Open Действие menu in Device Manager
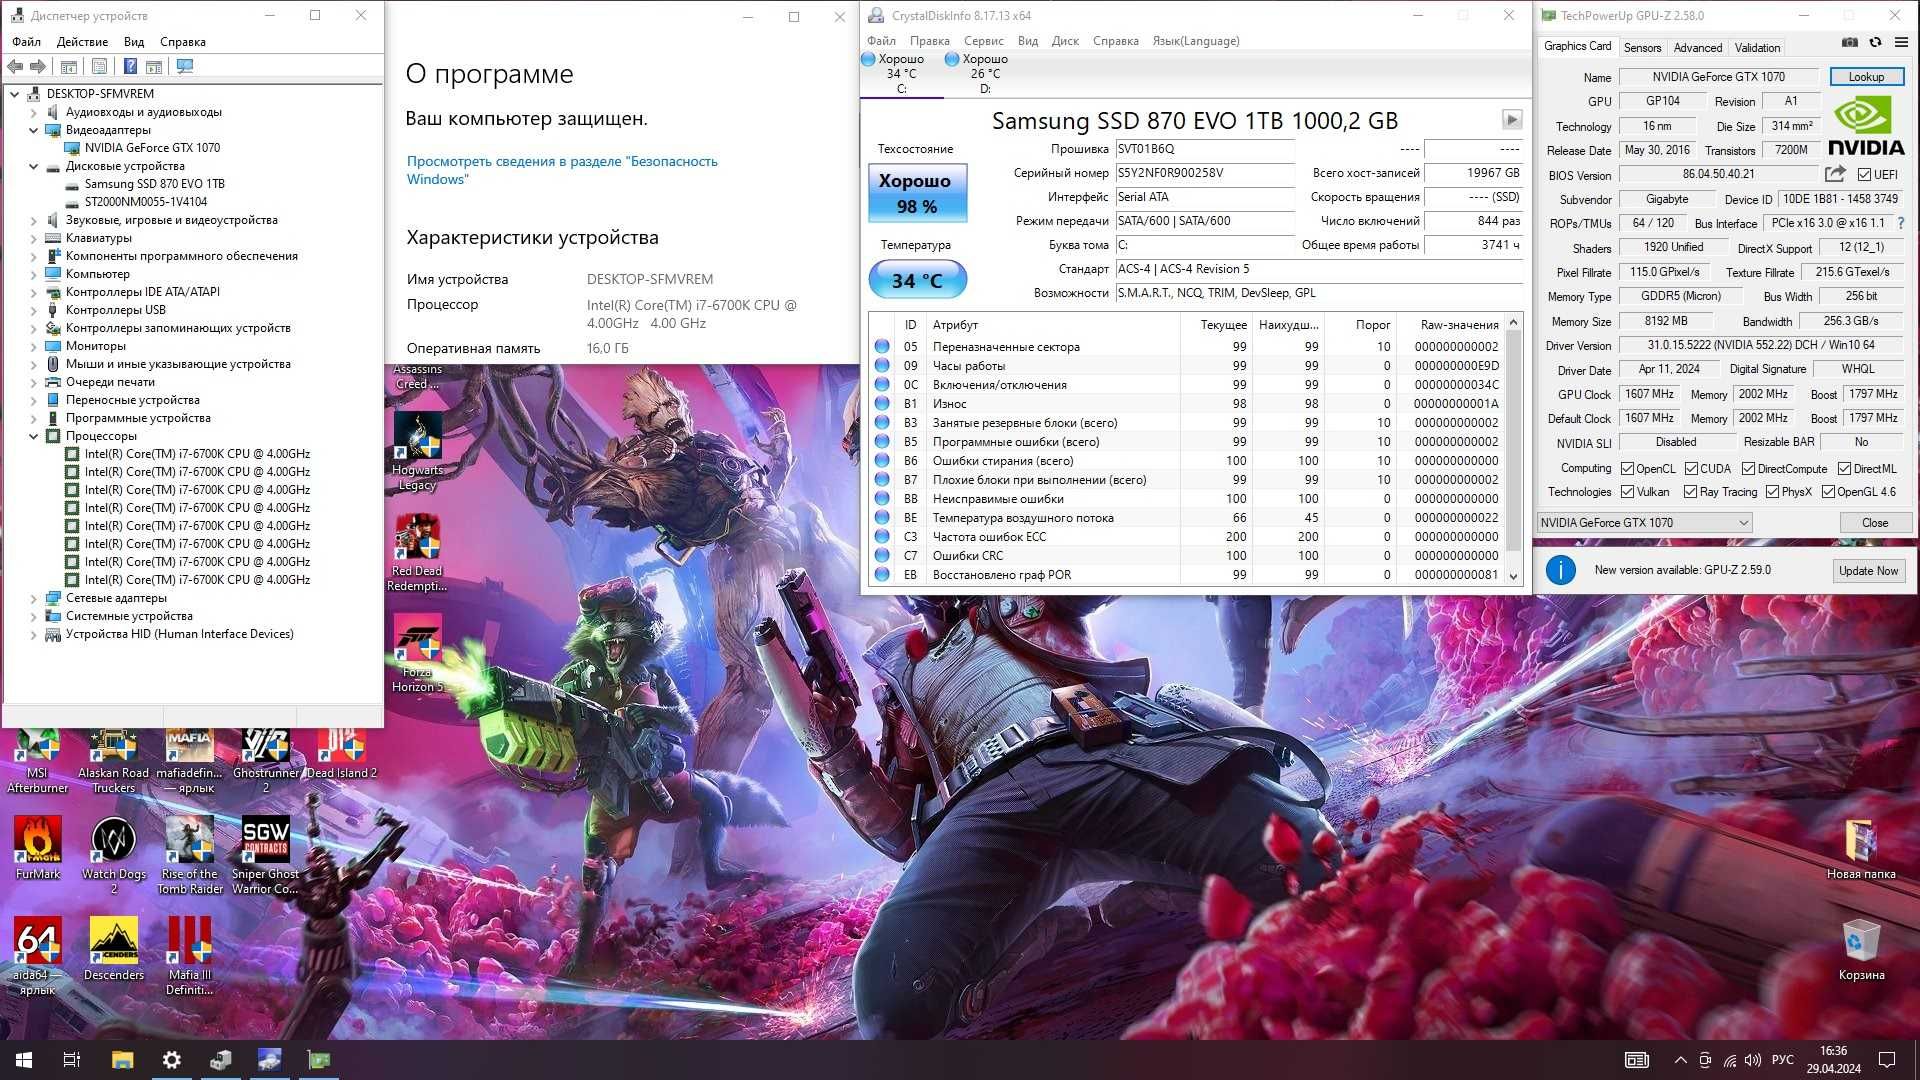This screenshot has width=1920, height=1080. pos(82,42)
